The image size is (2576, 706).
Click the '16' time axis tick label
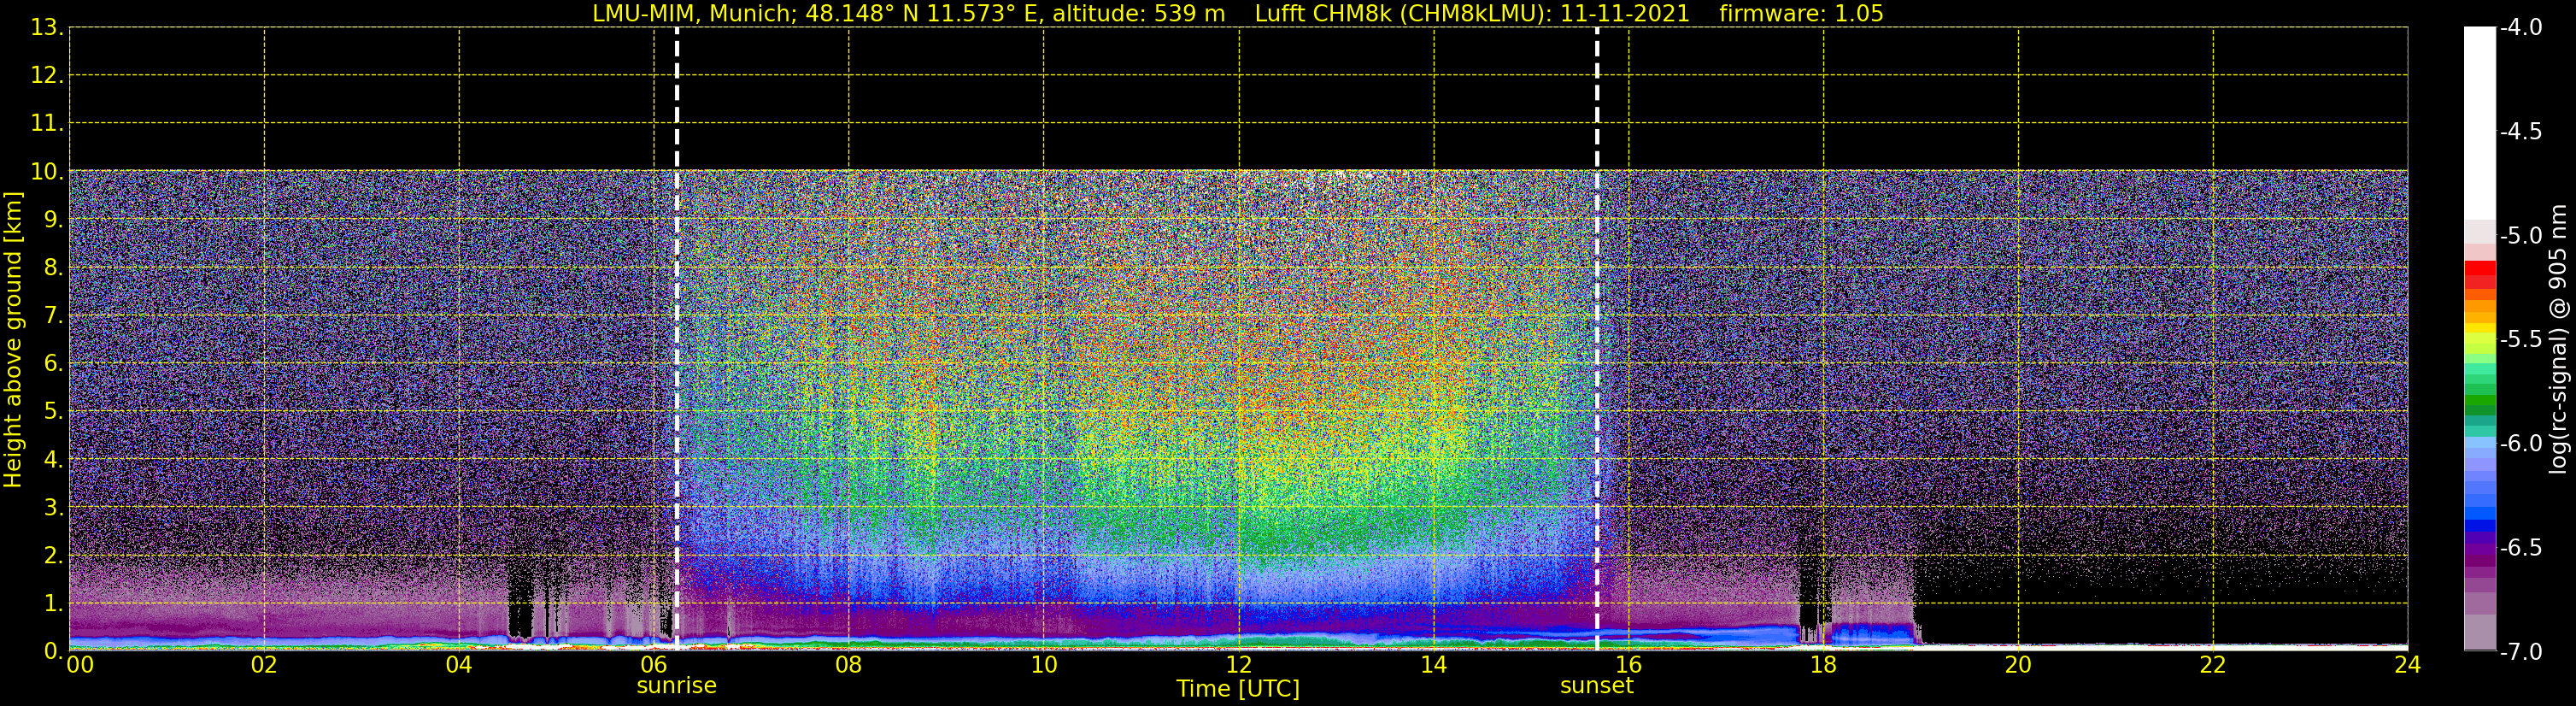click(1629, 665)
